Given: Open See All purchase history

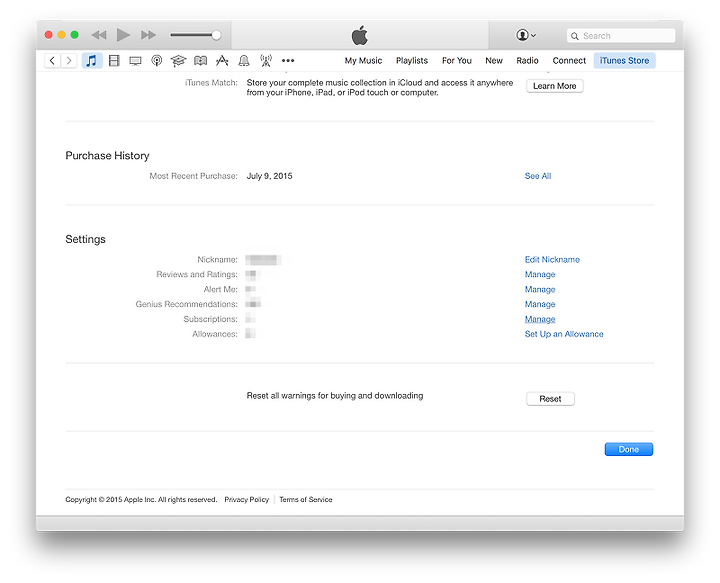Looking at the screenshot, I should pyautogui.click(x=538, y=176).
